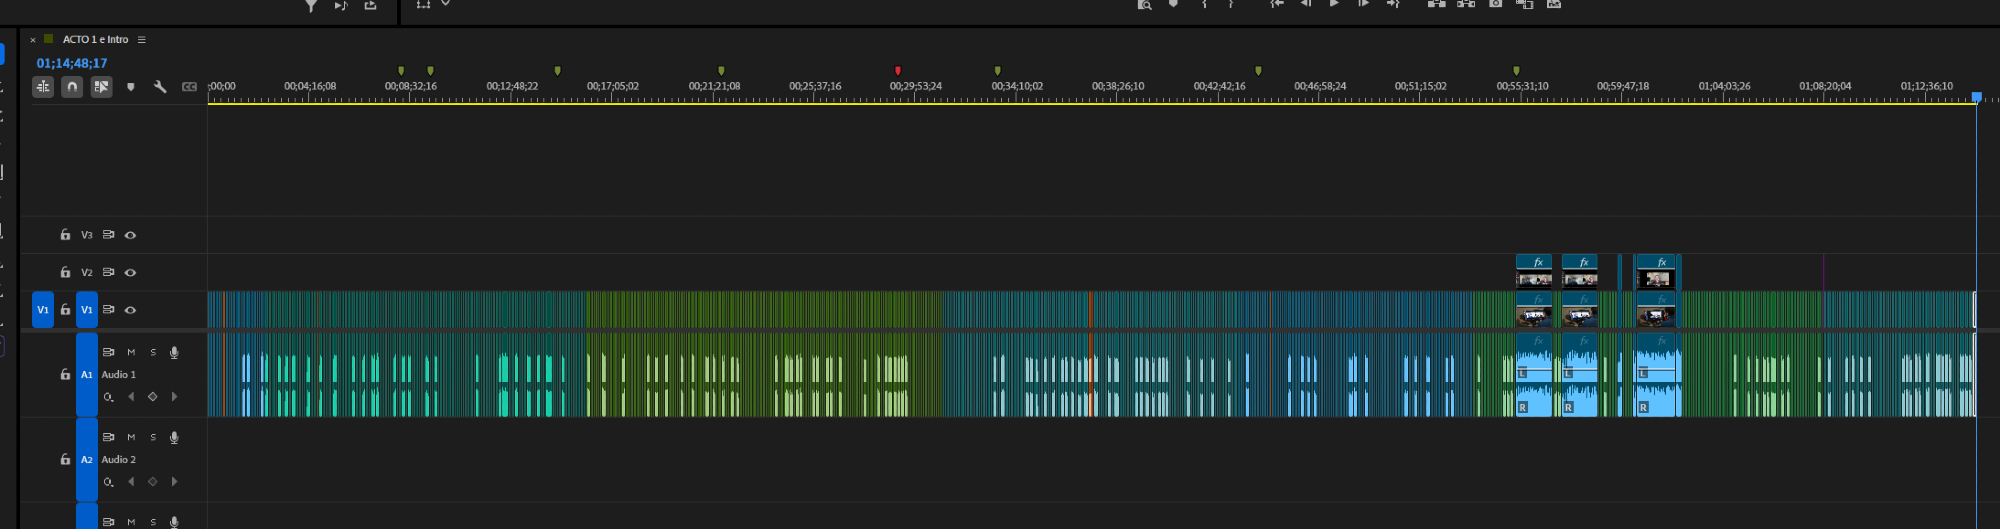This screenshot has height=529, width=2000.
Task: Toggle lock on the V3 track
Action: click(65, 235)
